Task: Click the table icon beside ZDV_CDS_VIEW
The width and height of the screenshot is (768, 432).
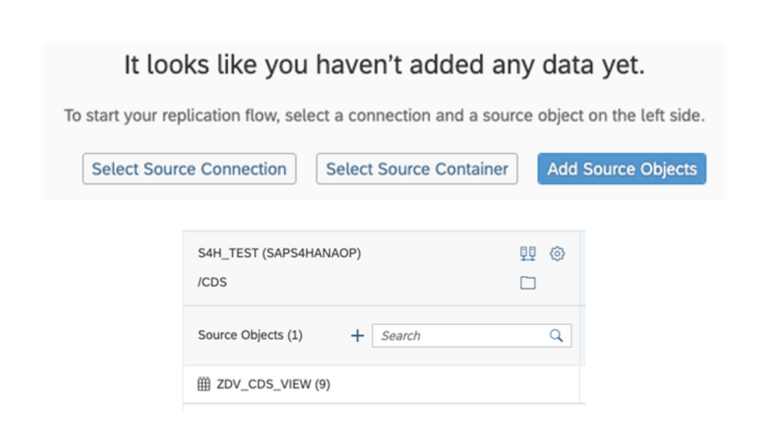Action: 204,384
